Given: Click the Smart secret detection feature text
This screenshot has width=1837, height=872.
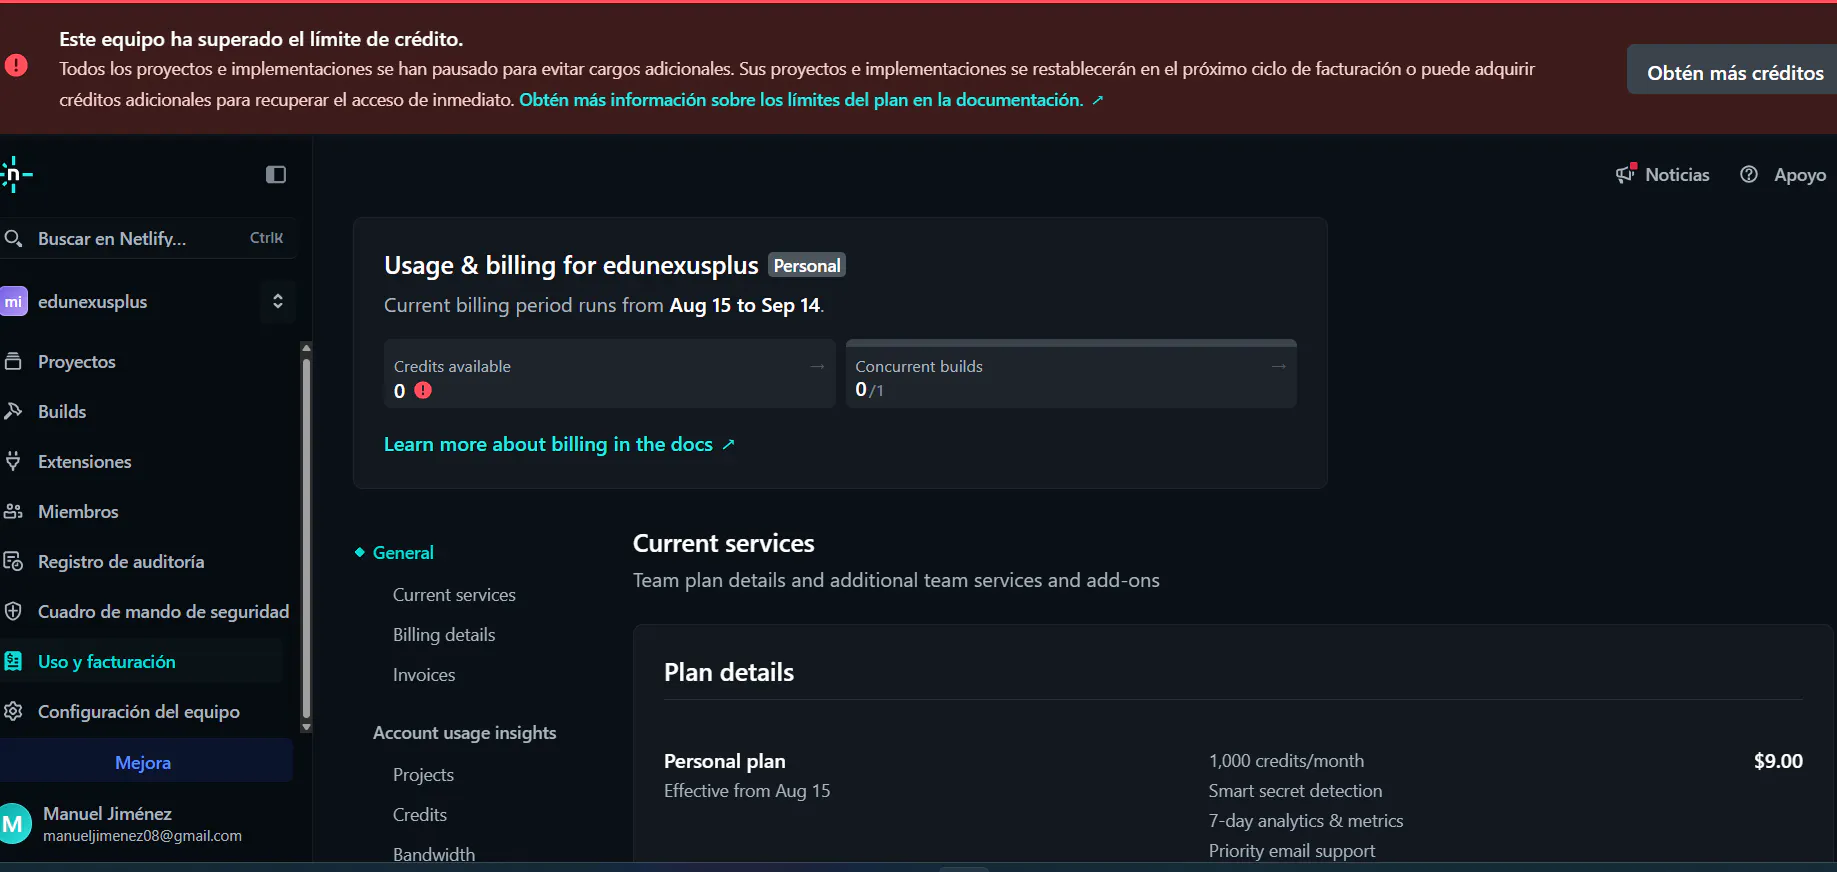Looking at the screenshot, I should (1295, 791).
